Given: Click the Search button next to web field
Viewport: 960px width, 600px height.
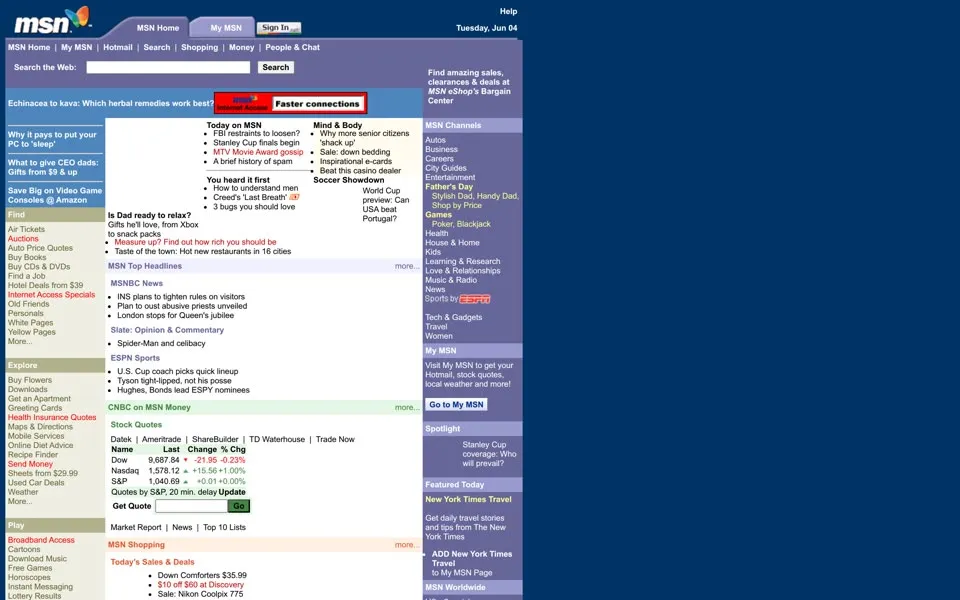Looking at the screenshot, I should pos(276,67).
